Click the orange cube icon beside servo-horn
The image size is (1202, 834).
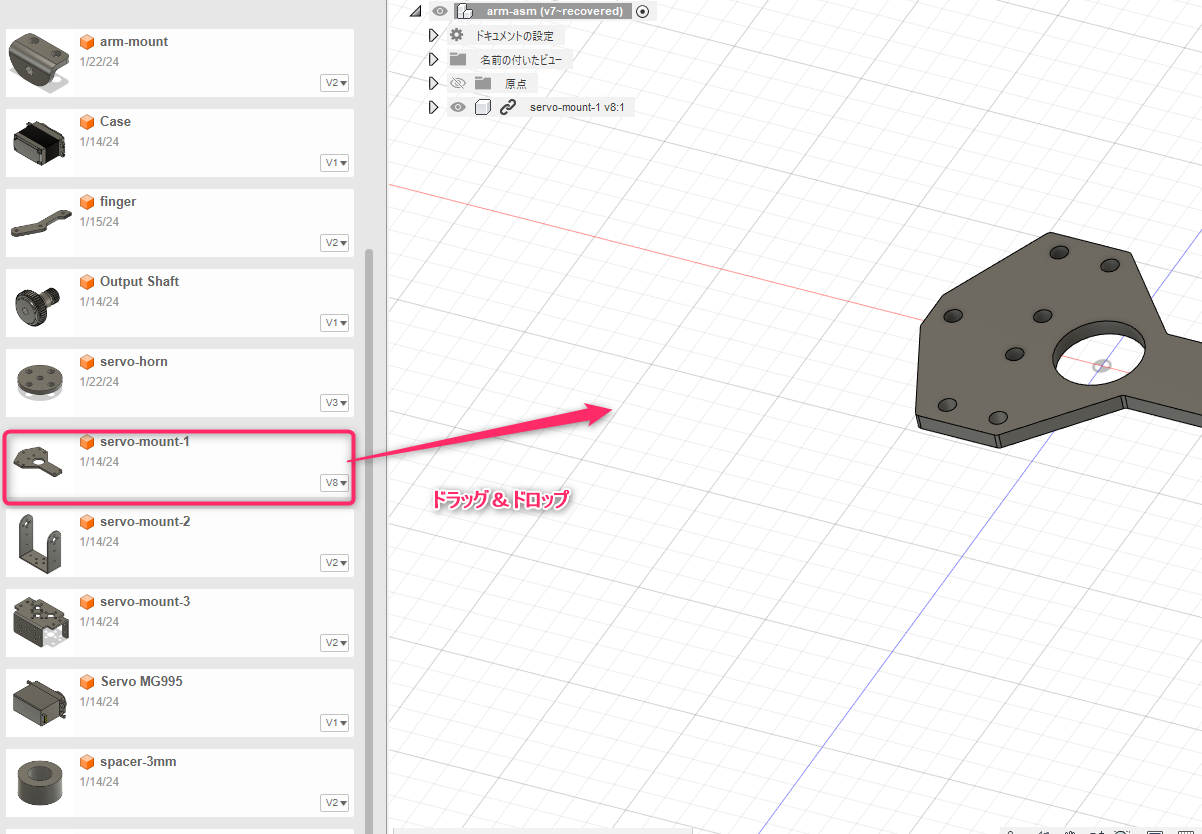(87, 362)
